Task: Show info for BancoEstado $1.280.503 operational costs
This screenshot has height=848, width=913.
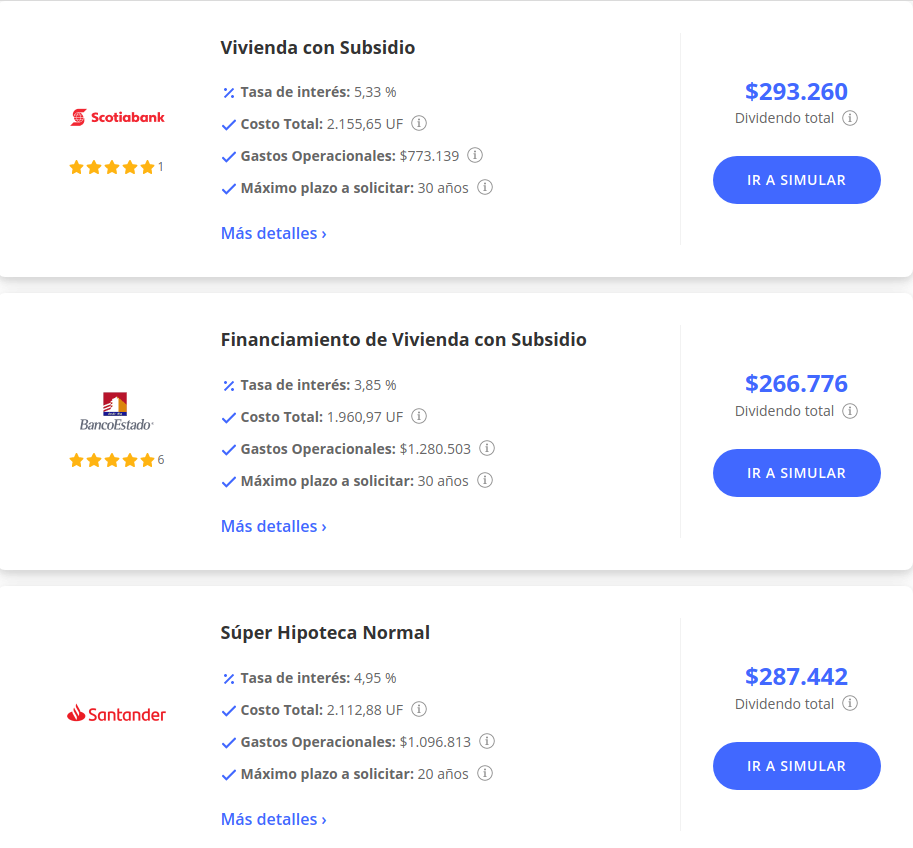Action: (x=487, y=448)
